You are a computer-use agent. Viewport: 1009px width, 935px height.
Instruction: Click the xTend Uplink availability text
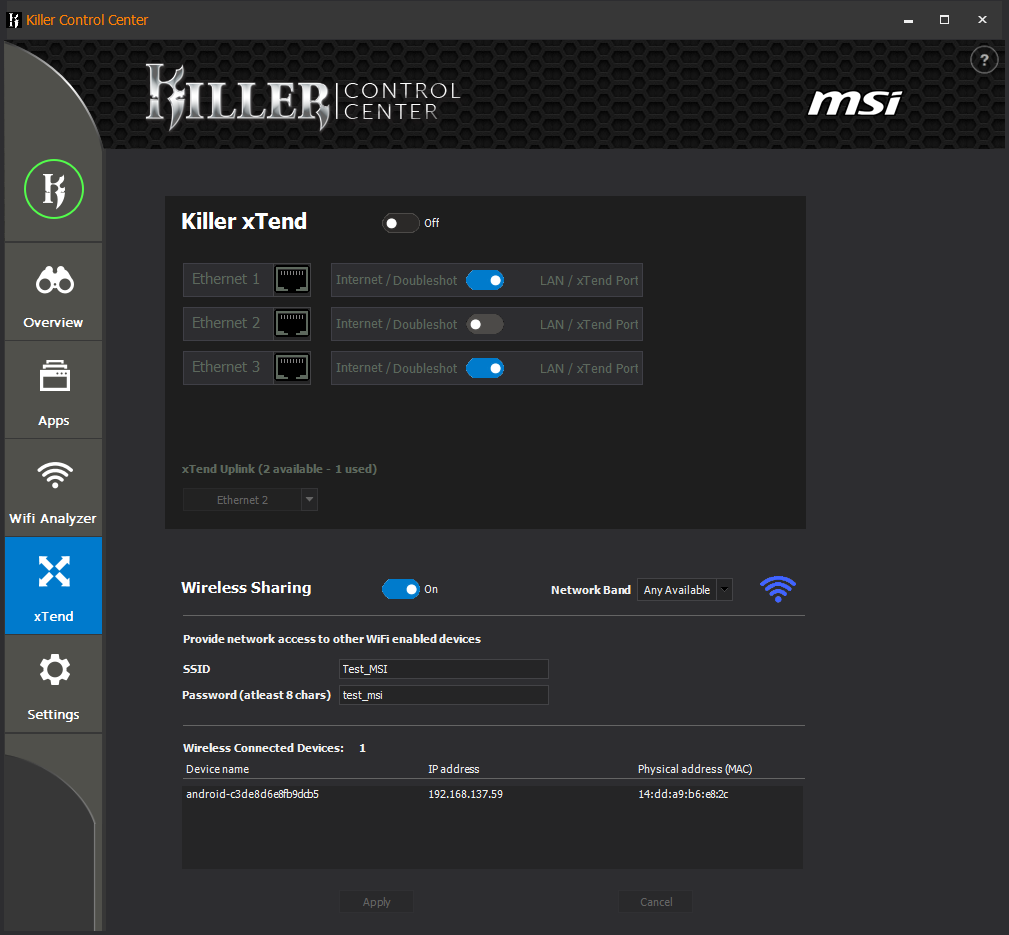tap(279, 469)
